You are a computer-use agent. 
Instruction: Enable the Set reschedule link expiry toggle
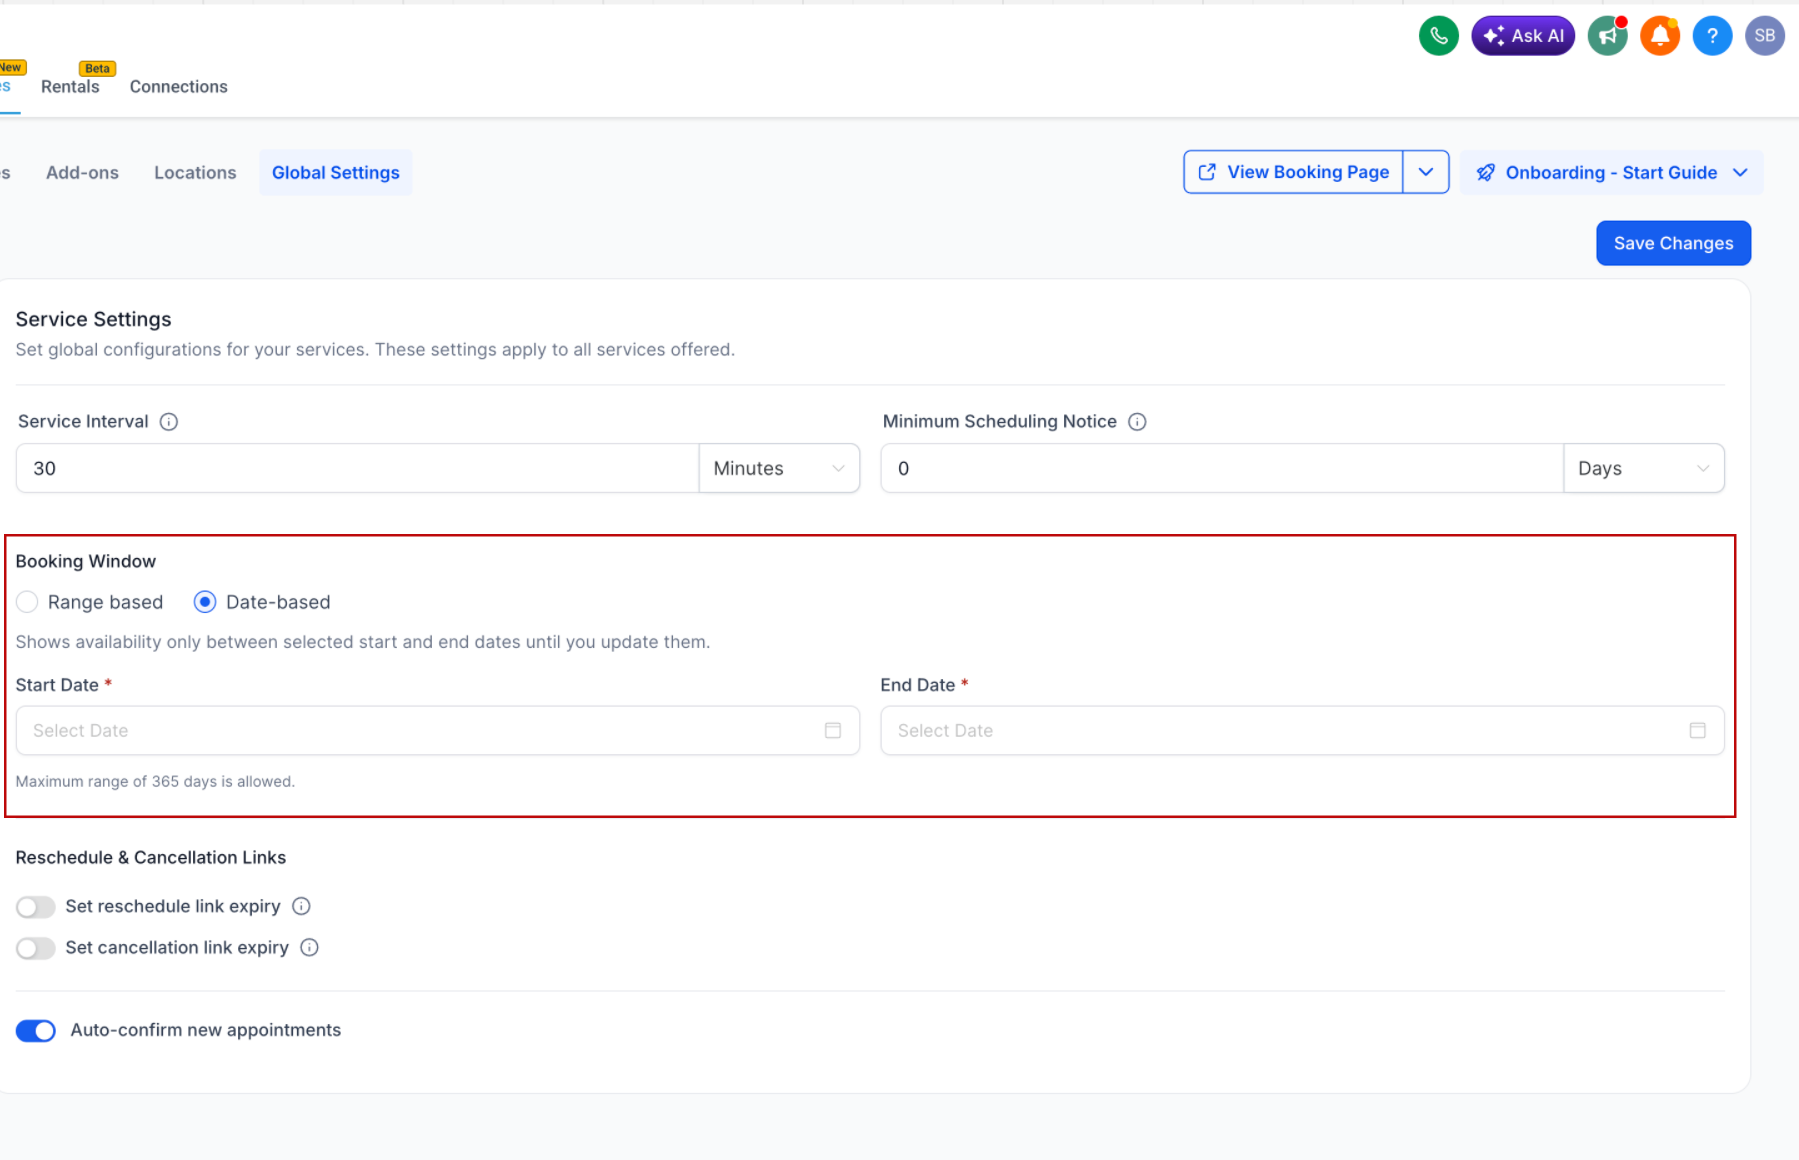(x=35, y=906)
